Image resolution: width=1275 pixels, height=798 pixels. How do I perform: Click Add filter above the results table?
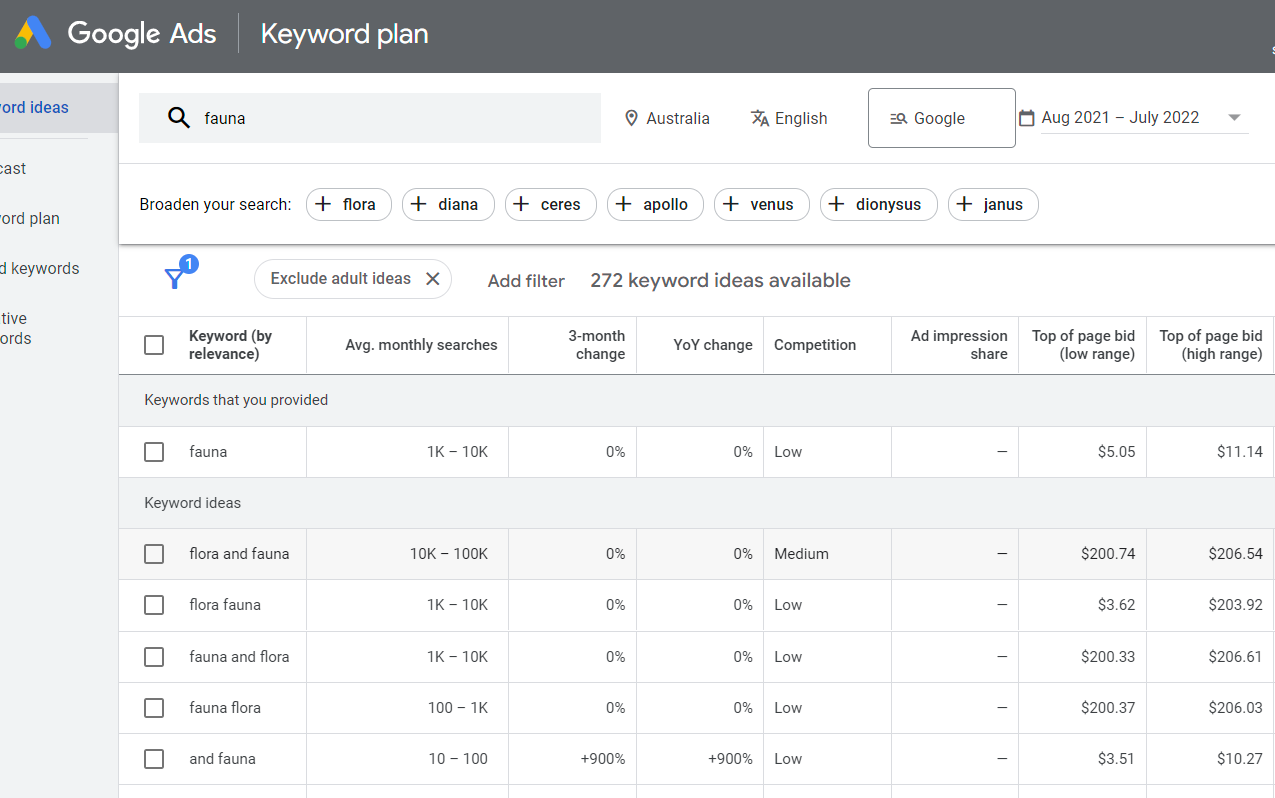pos(526,280)
